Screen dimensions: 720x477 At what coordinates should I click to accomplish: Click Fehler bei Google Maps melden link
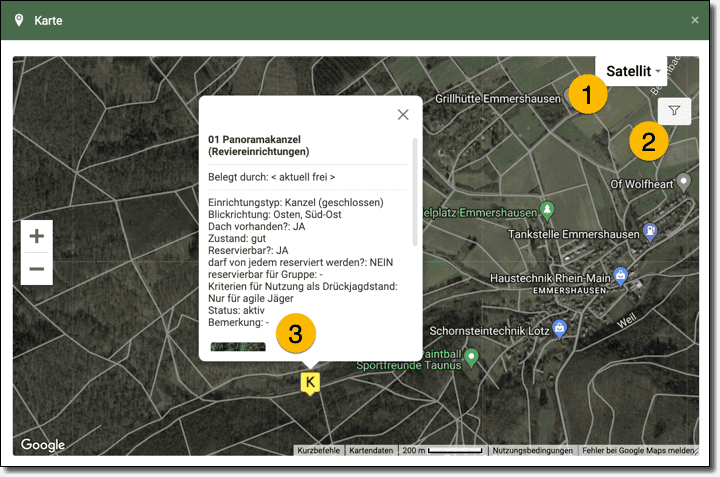(639, 451)
